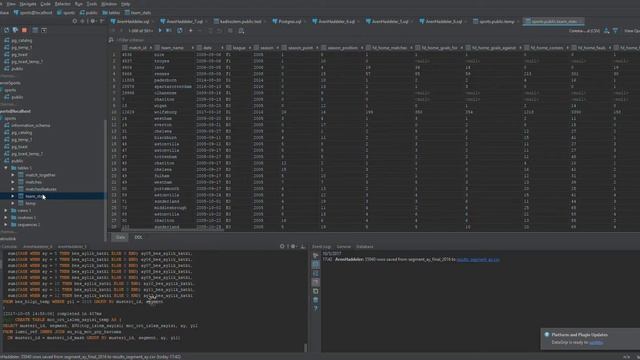
Task: Open the console icon in database toolbar
Action: 44,30
